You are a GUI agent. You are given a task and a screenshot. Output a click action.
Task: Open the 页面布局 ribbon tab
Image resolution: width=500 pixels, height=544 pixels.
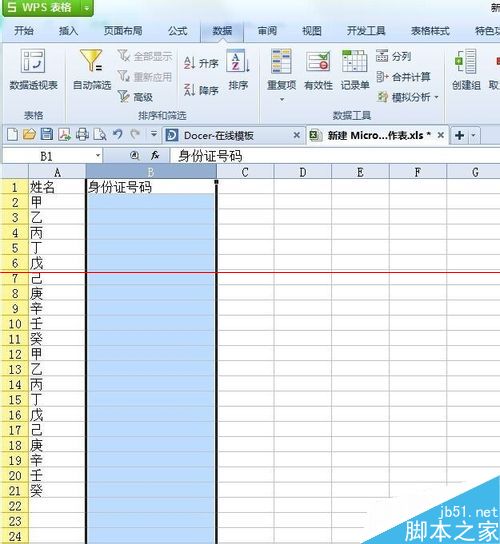(x=123, y=31)
